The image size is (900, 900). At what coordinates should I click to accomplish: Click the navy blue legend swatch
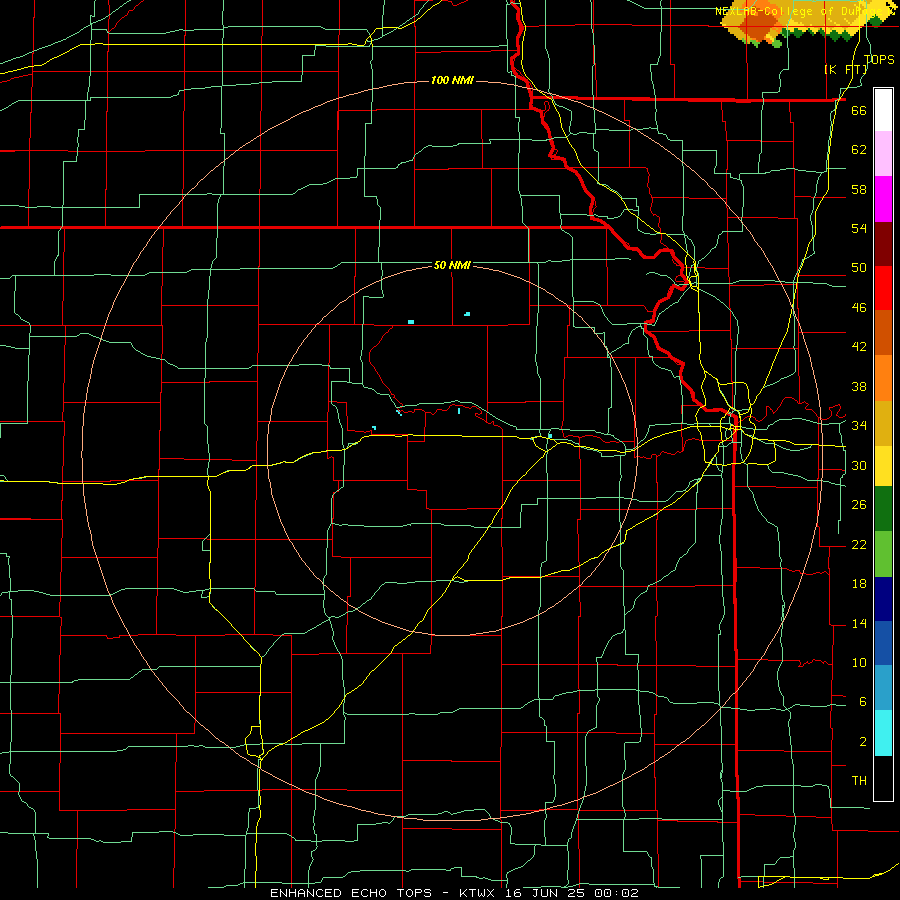(883, 599)
